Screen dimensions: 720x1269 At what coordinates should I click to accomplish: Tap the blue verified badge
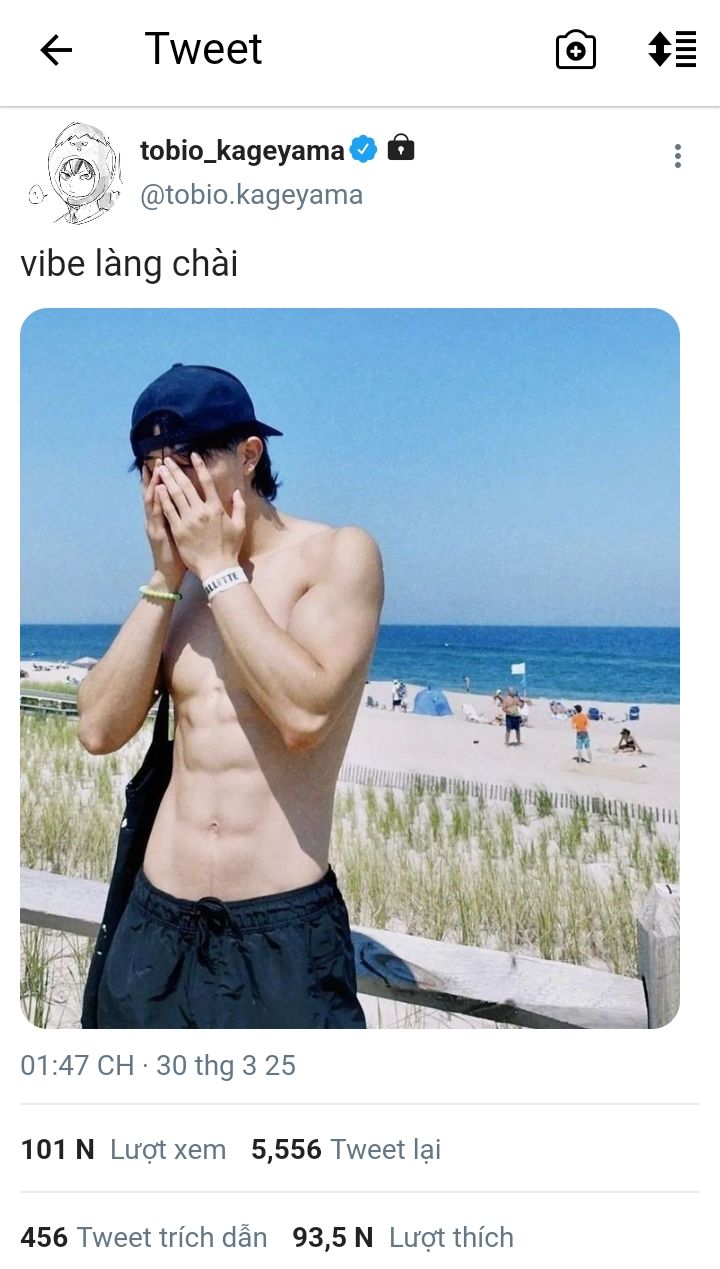[363, 150]
